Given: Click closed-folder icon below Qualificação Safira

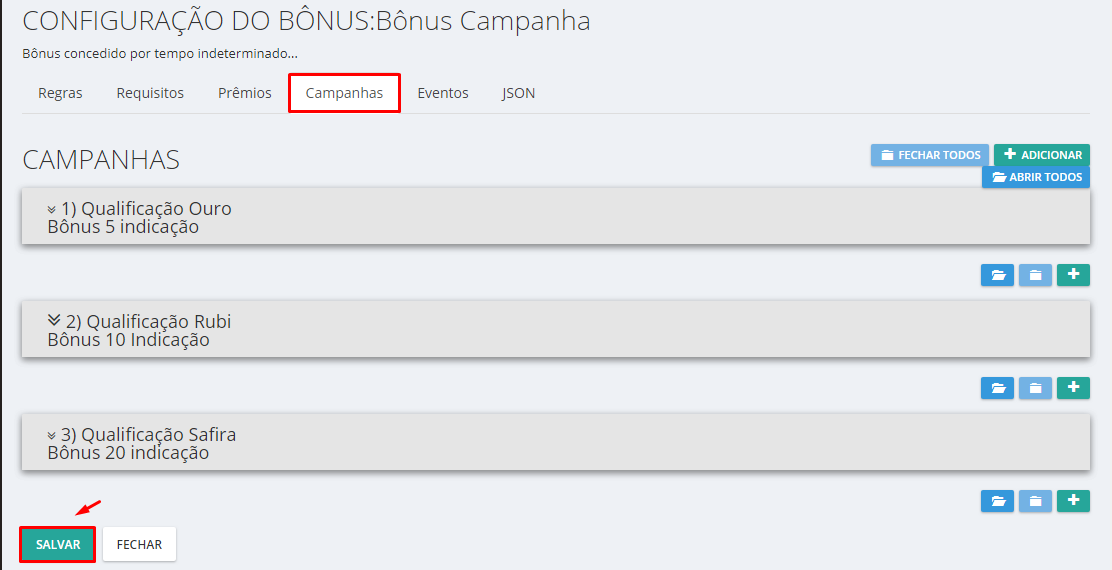Looking at the screenshot, I should [x=1035, y=501].
